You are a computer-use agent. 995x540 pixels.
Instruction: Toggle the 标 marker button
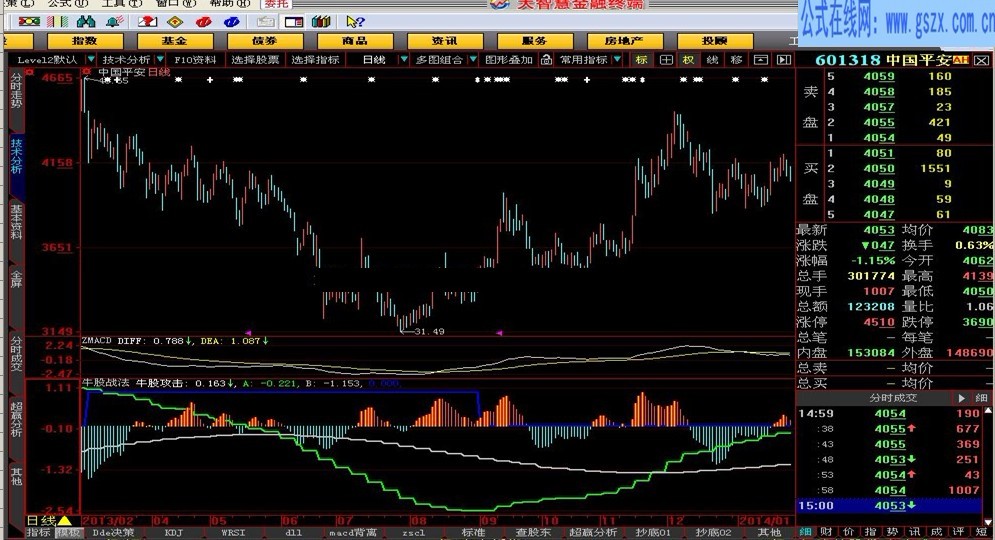(x=641, y=60)
